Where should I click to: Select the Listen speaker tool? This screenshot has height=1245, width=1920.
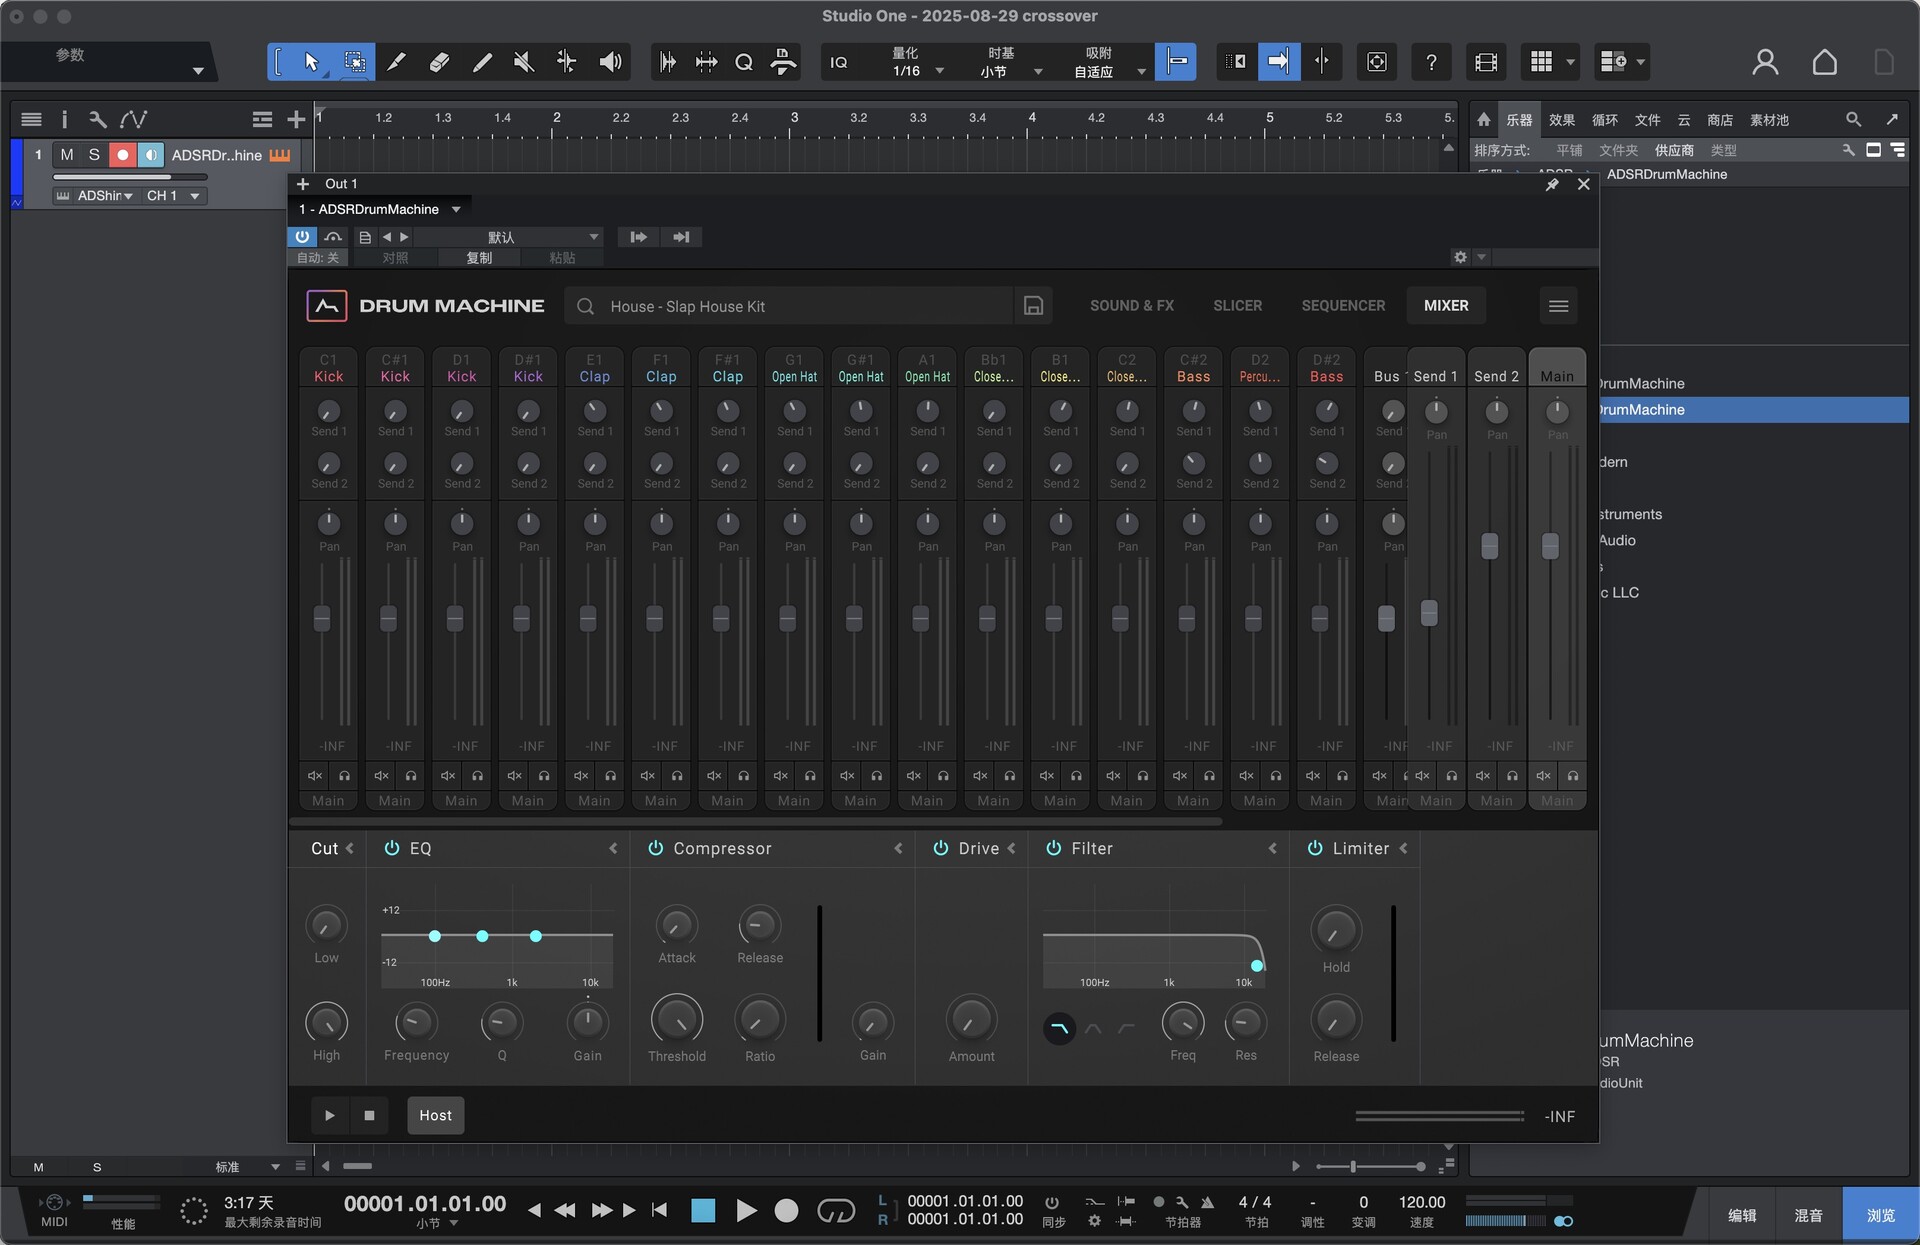click(x=609, y=62)
